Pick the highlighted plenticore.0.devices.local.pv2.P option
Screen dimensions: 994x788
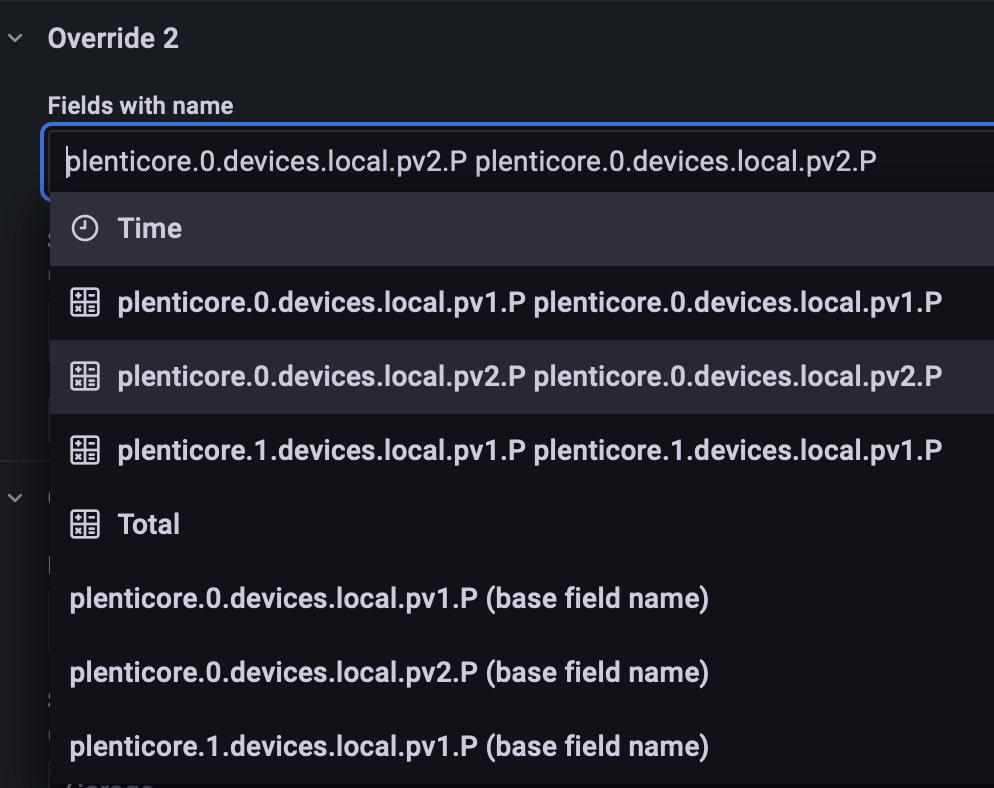[529, 377]
